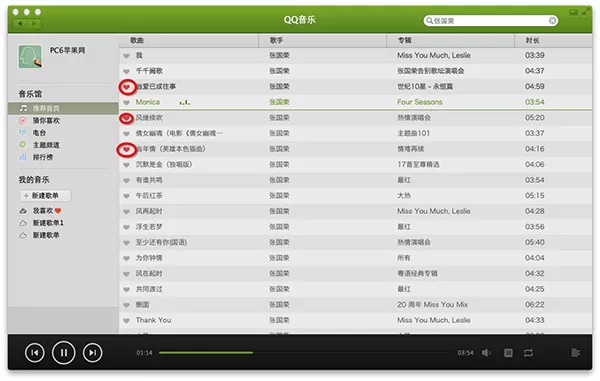Screen dimensions: 600x381
Task: Unlike the song 当年情
Action: click(x=126, y=150)
